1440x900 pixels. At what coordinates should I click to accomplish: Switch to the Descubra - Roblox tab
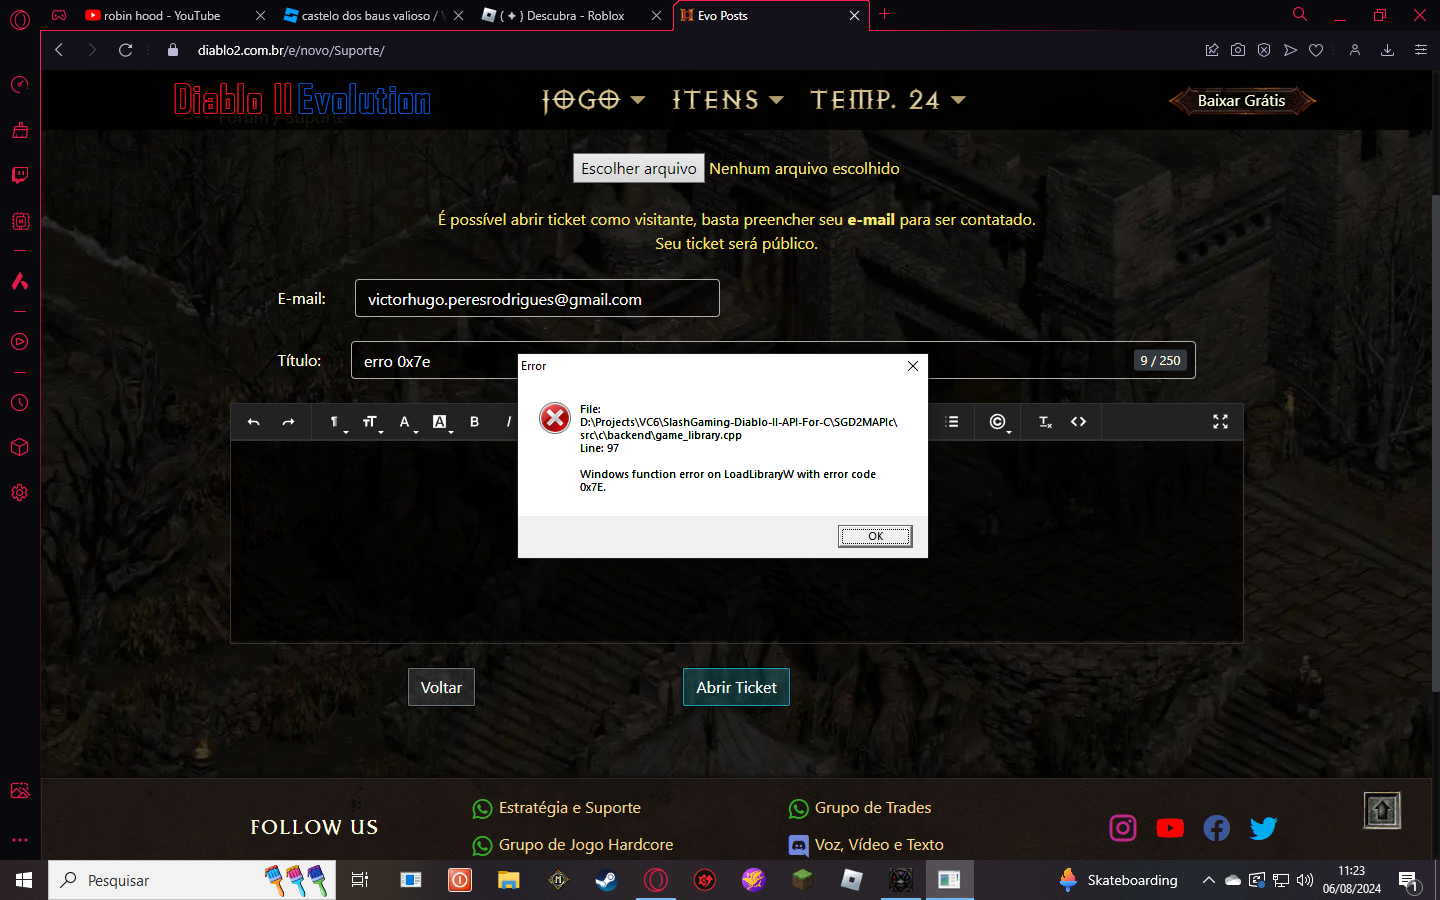(571, 15)
